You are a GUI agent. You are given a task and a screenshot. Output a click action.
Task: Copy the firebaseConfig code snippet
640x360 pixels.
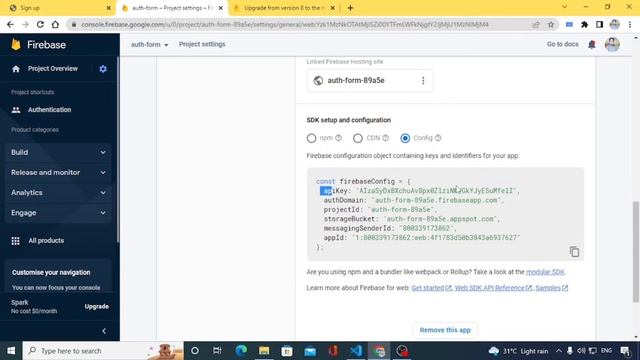574,251
